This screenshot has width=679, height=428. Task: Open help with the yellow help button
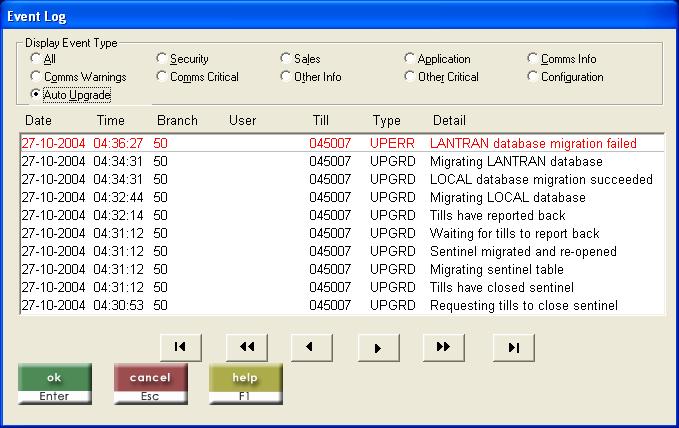point(246,383)
